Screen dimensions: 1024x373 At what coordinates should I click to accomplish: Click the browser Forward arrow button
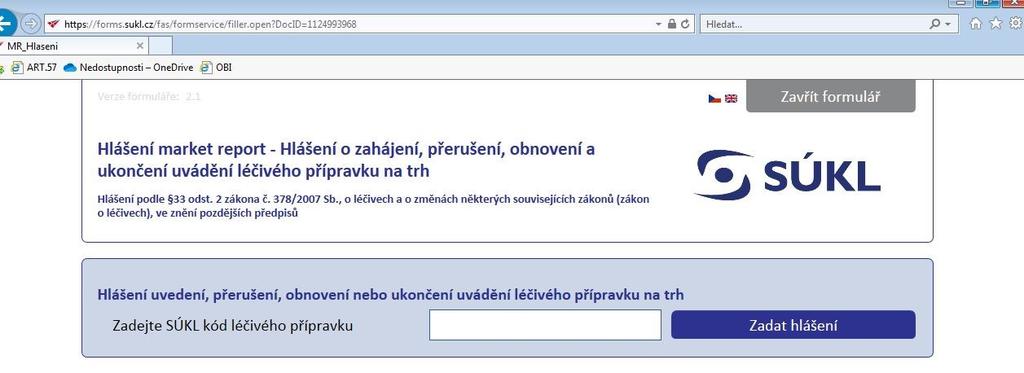(31, 24)
